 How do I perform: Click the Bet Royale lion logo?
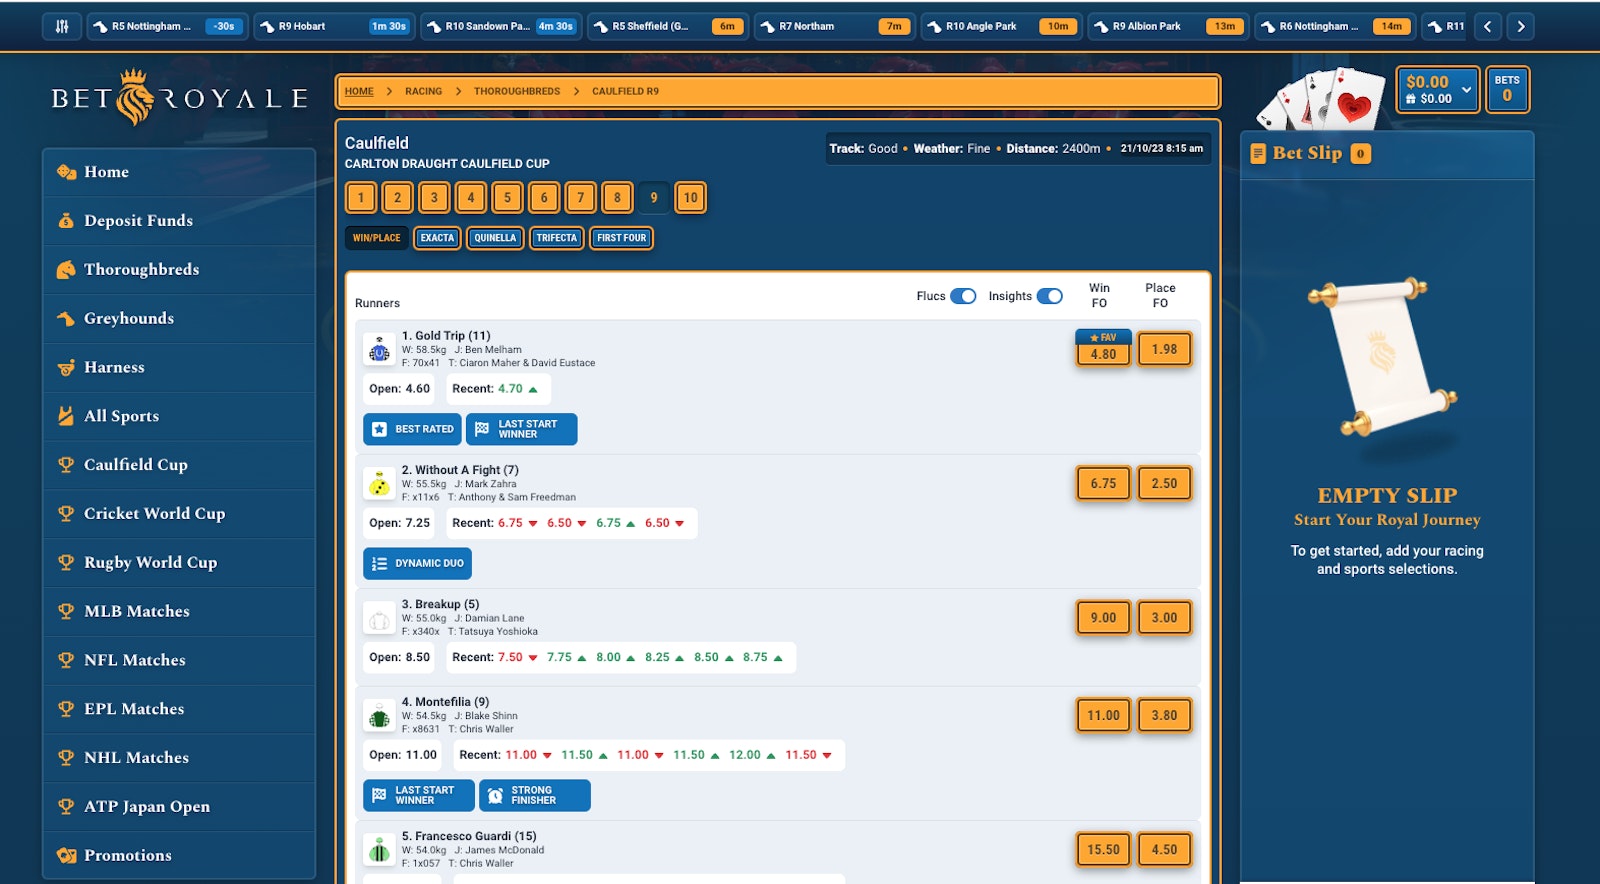point(134,98)
